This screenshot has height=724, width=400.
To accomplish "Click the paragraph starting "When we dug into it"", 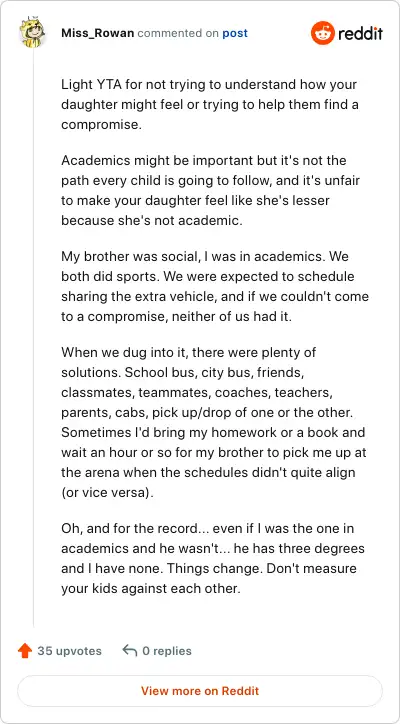I will 213,422.
